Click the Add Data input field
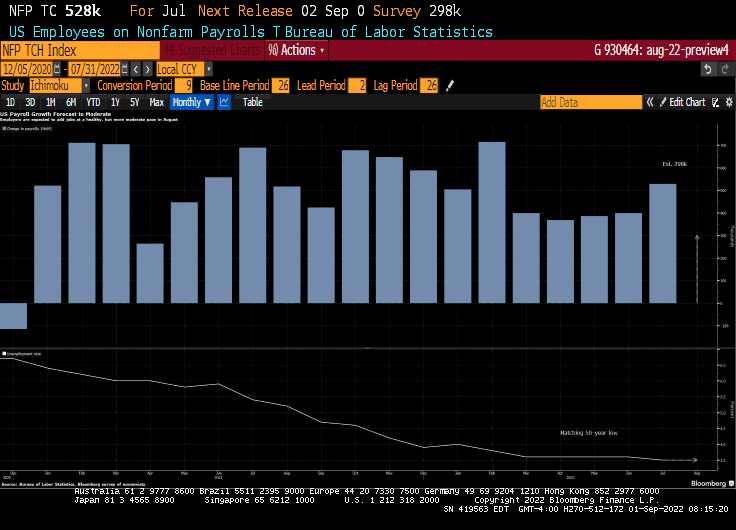 point(590,102)
